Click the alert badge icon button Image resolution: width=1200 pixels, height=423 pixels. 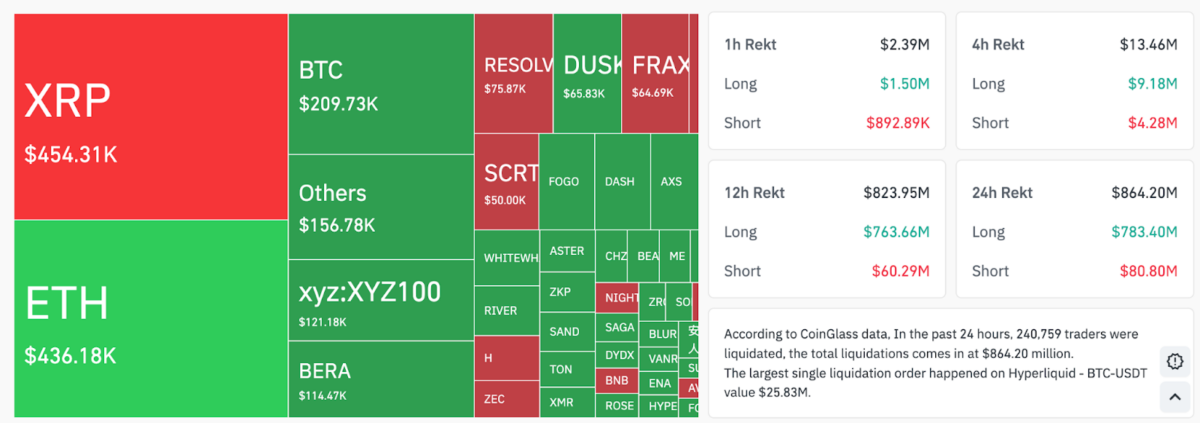(x=1175, y=361)
